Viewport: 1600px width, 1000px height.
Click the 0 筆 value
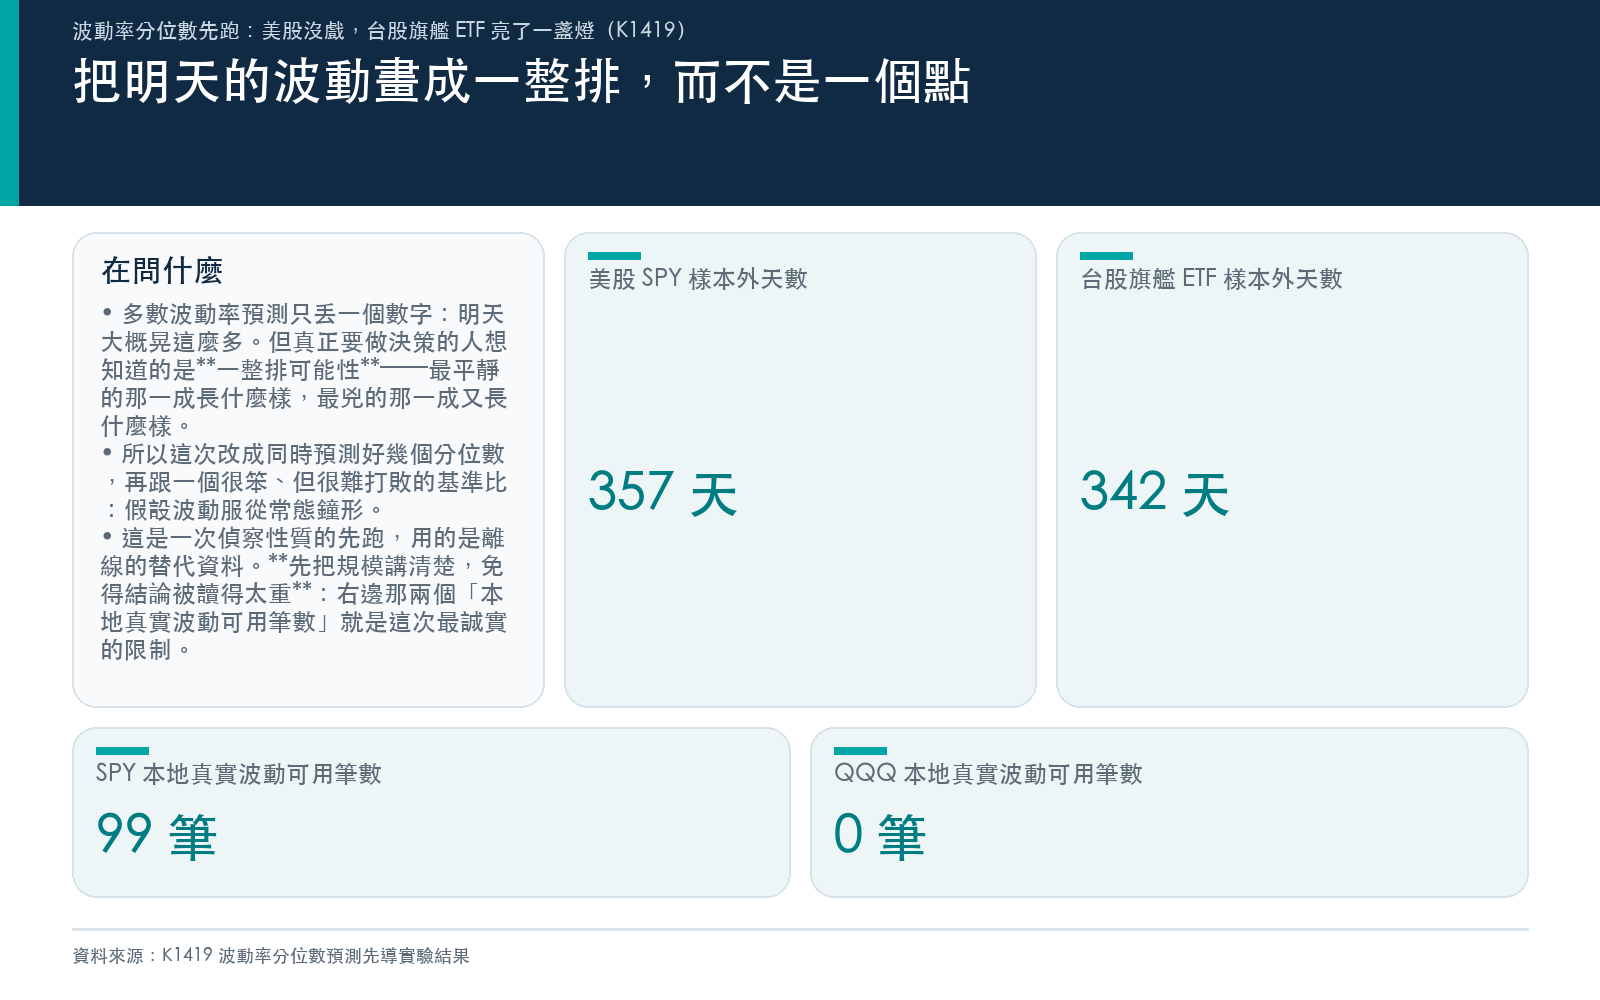879,834
